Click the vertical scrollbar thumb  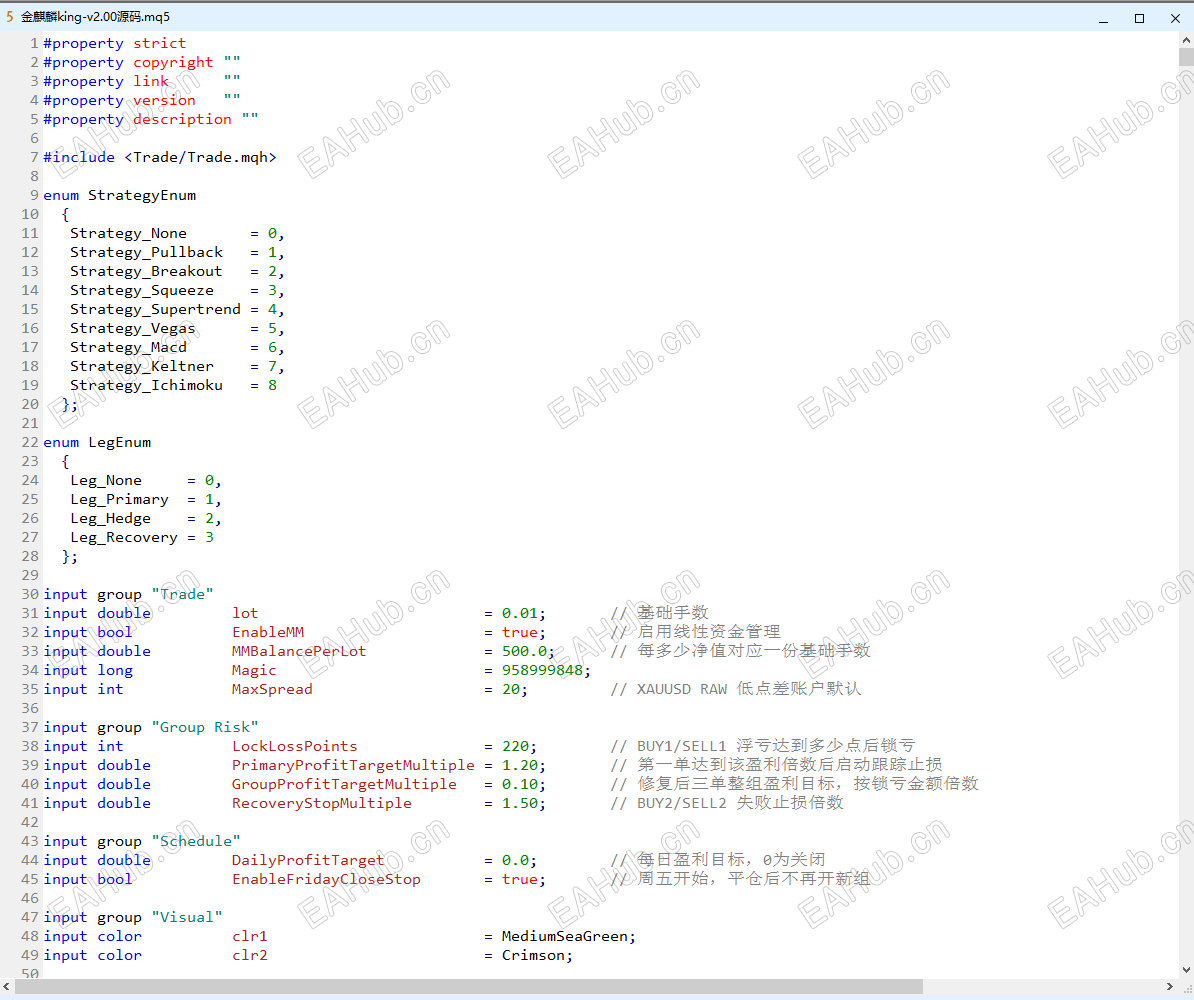1186,57
